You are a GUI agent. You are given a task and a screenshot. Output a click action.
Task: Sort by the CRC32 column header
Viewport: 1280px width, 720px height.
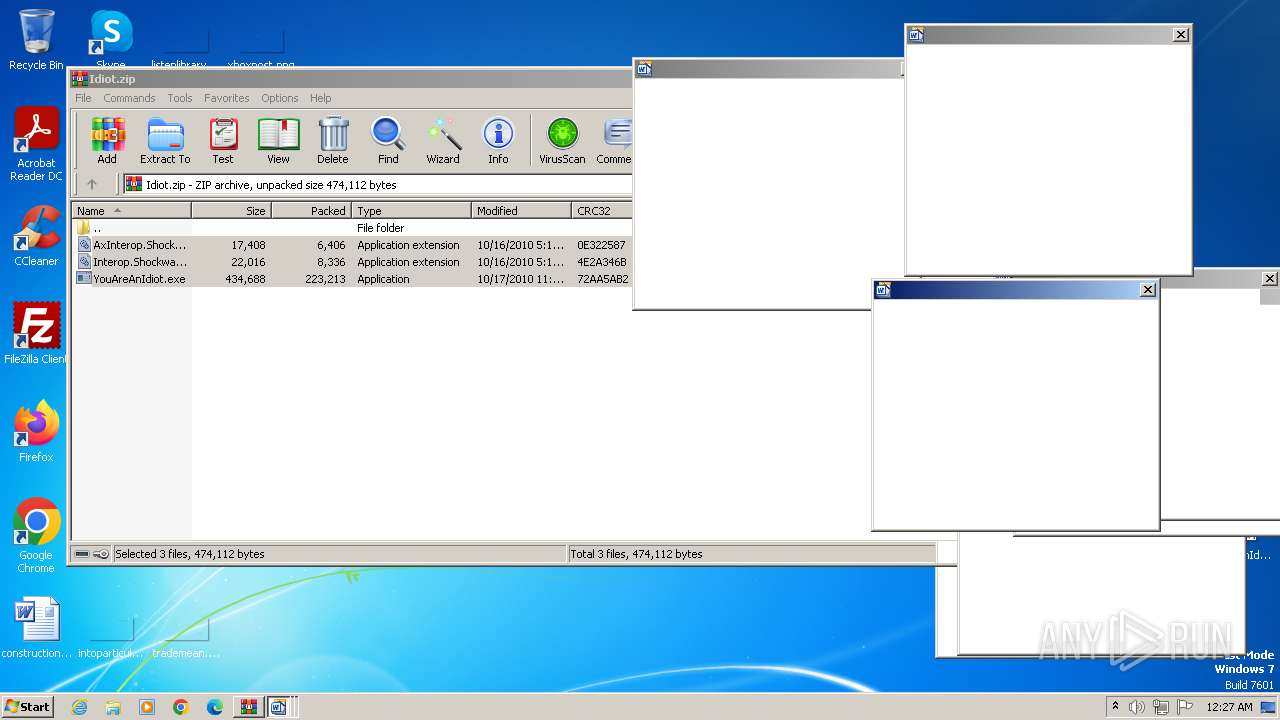click(602, 211)
